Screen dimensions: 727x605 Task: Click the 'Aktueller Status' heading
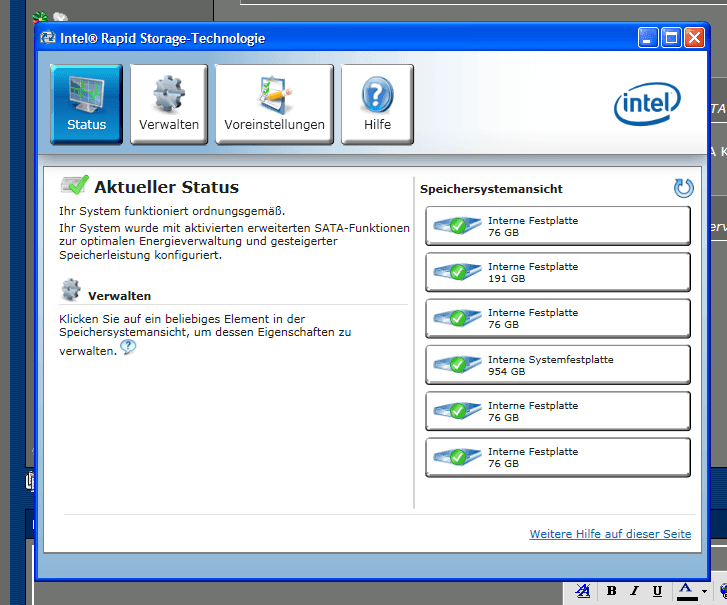166,187
